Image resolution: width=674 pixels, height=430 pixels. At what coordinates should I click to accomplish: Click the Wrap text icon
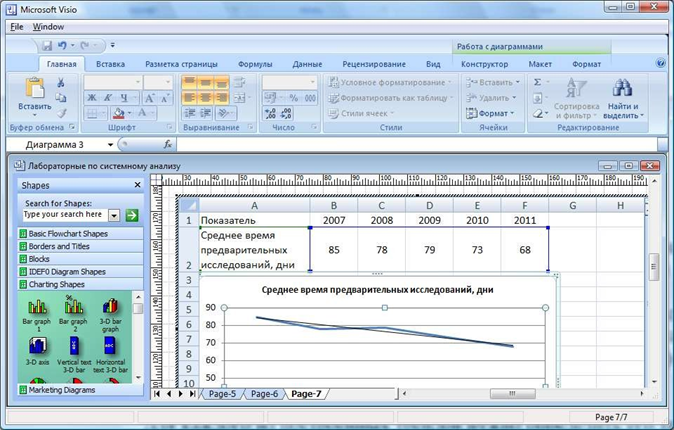pos(240,82)
